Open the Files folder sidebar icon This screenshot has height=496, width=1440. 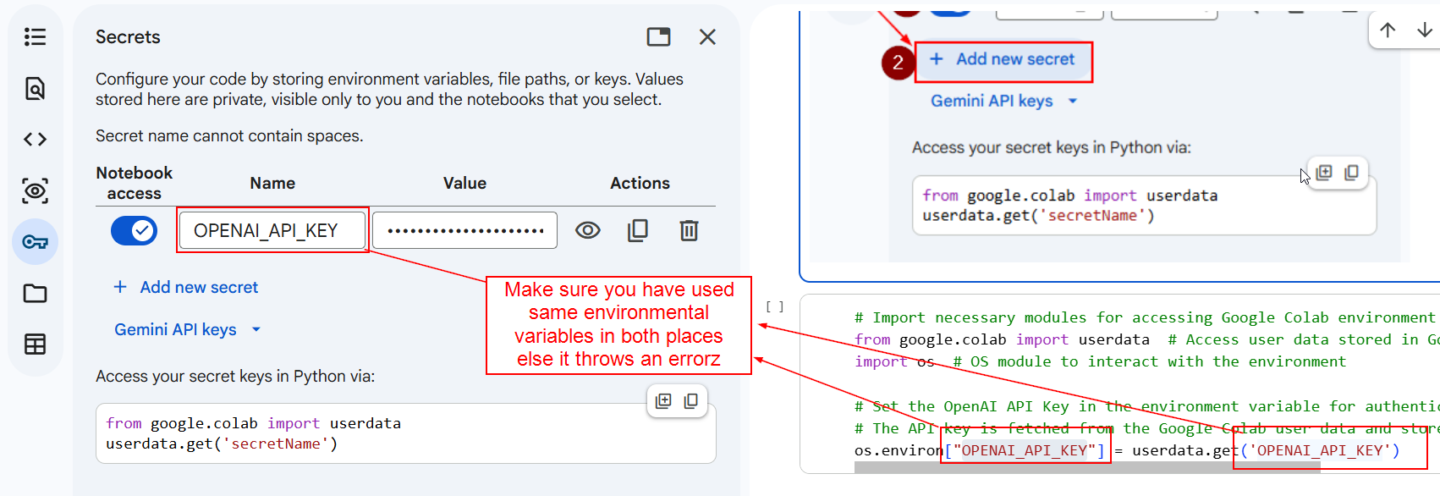coord(35,293)
